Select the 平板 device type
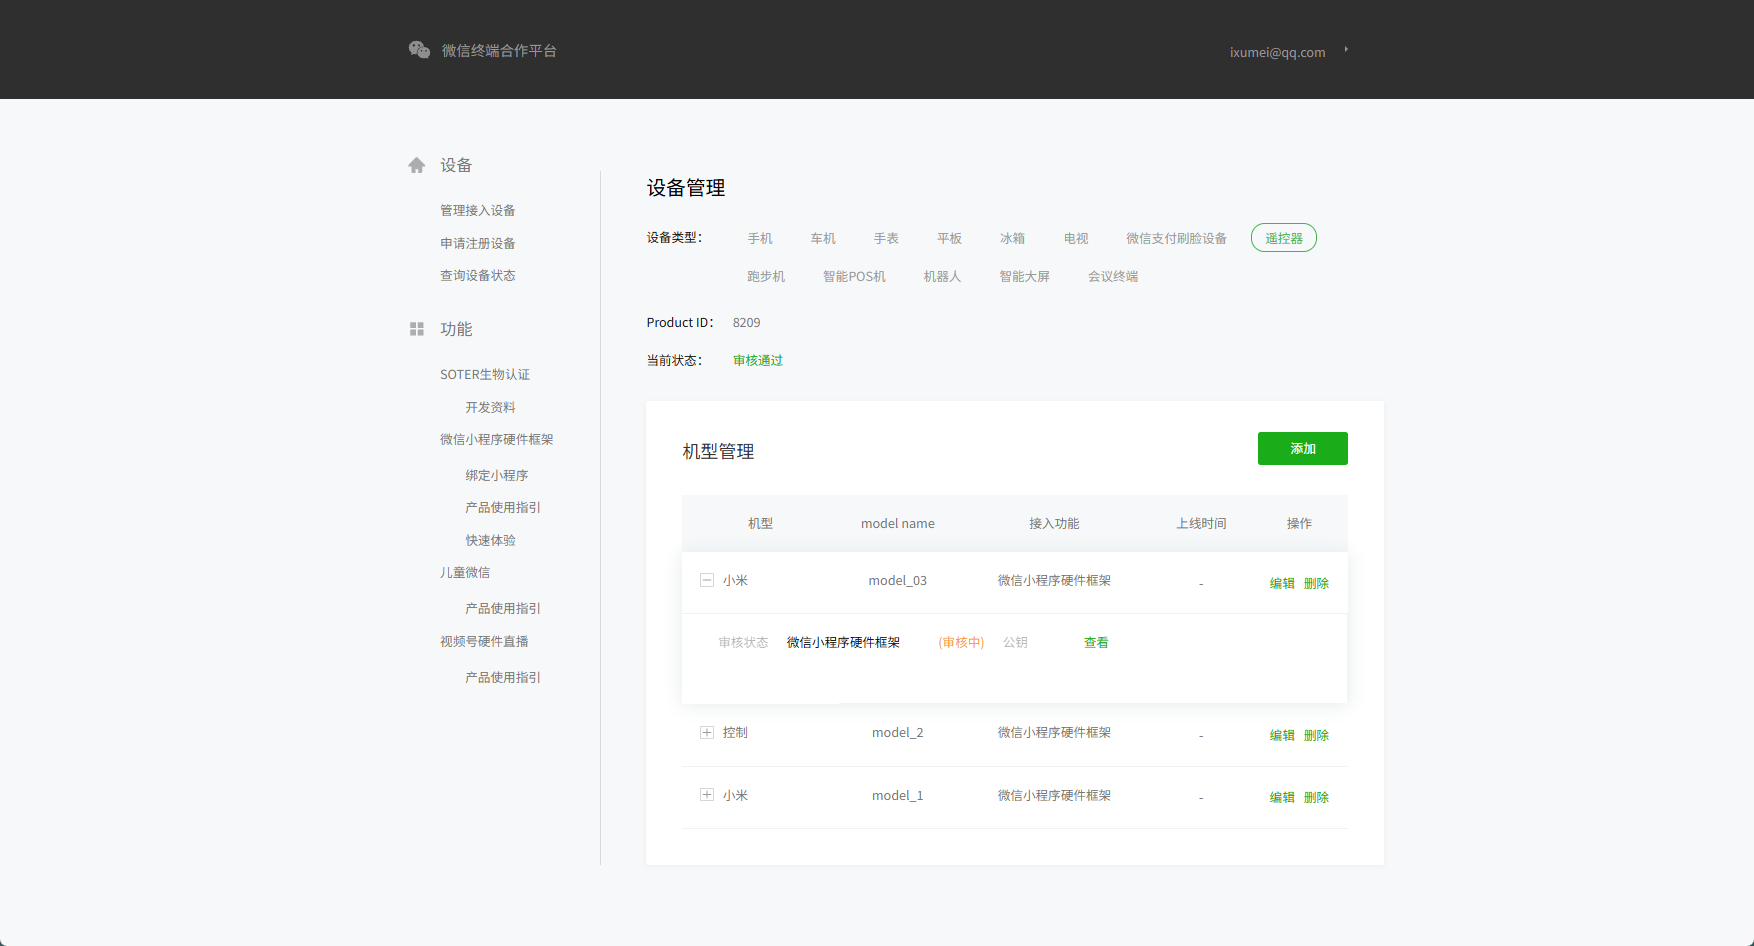The height and width of the screenshot is (946, 1754). tap(949, 238)
